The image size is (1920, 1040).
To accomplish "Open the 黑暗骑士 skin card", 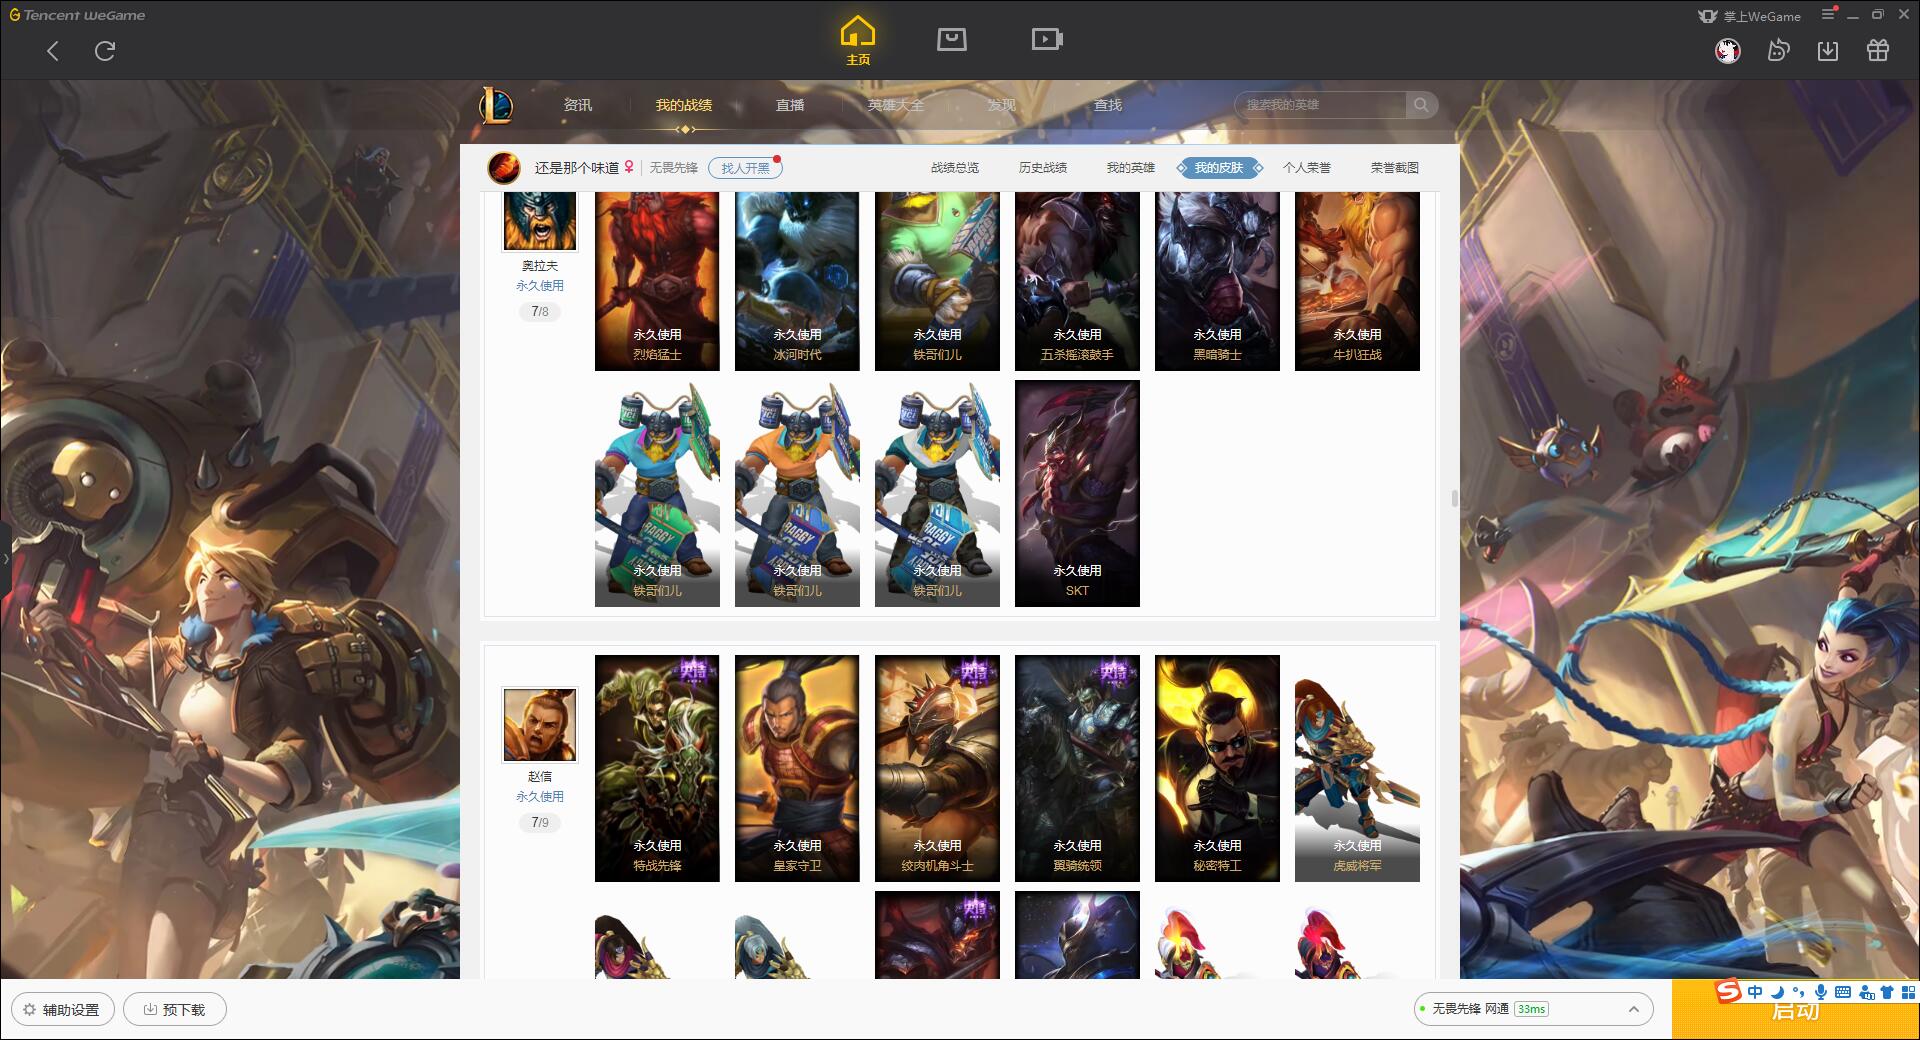I will (x=1217, y=281).
